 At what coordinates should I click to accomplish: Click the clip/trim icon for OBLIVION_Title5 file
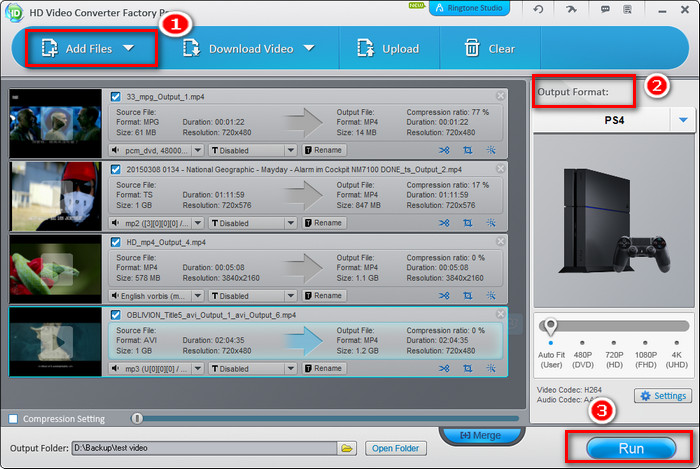[x=444, y=369]
